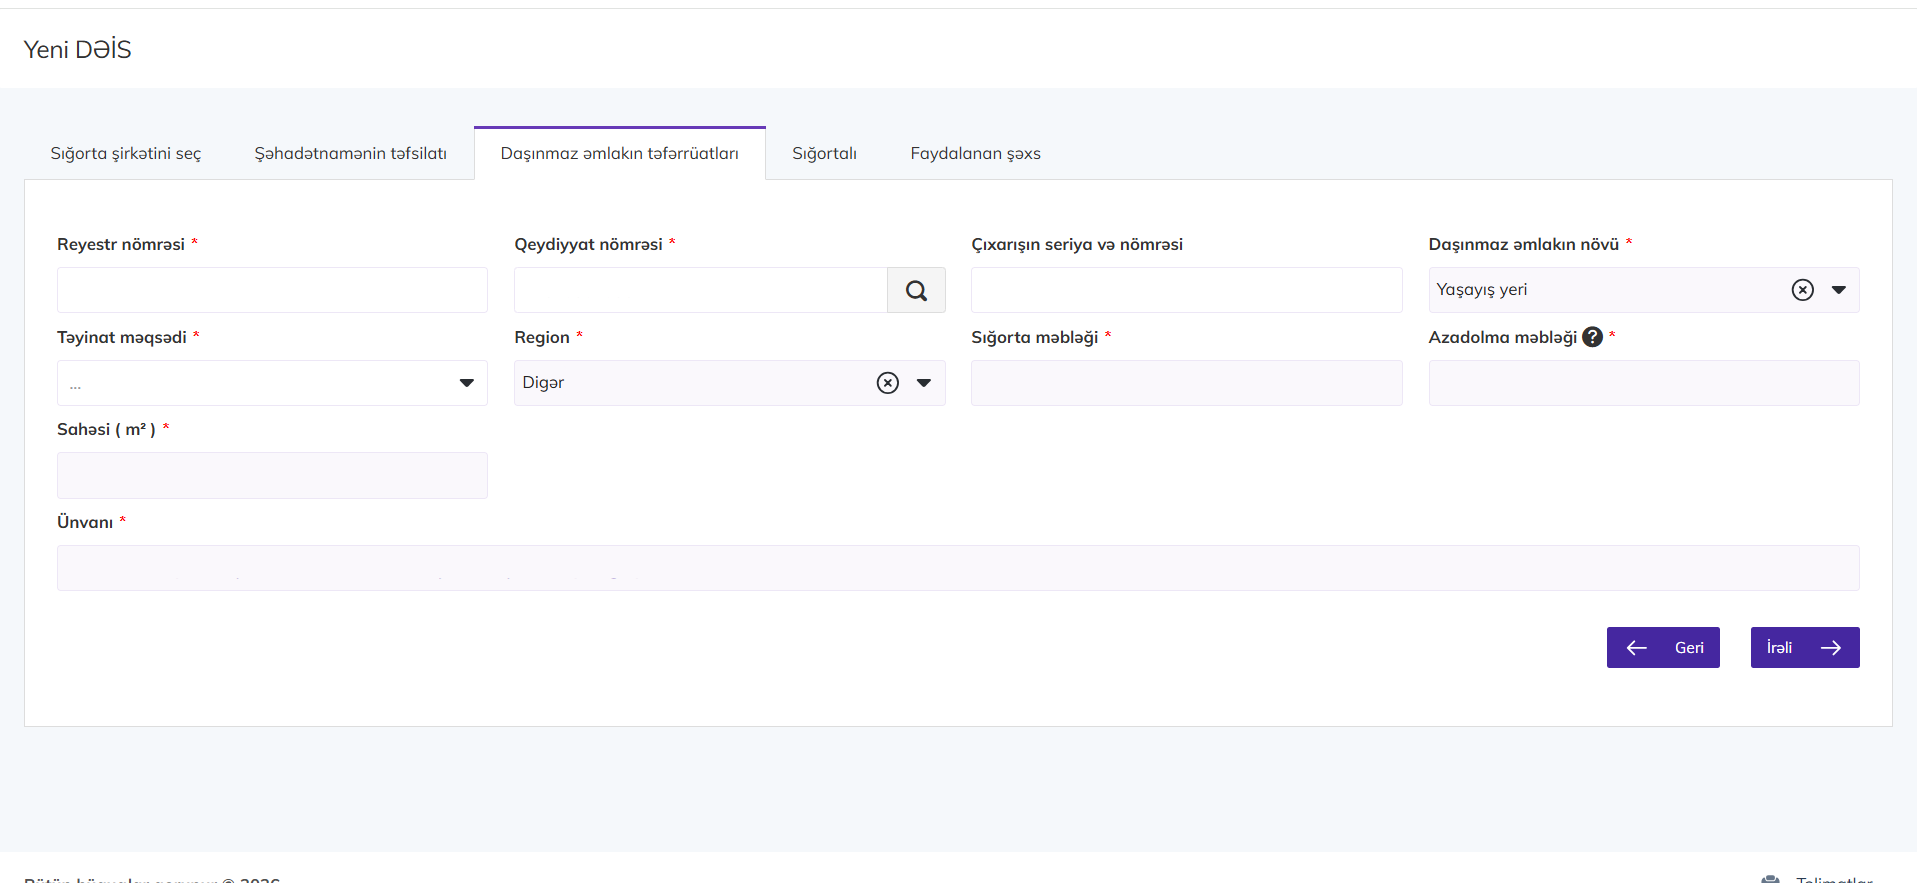
Task: Click the Ünvanı address field
Action: coord(957,568)
